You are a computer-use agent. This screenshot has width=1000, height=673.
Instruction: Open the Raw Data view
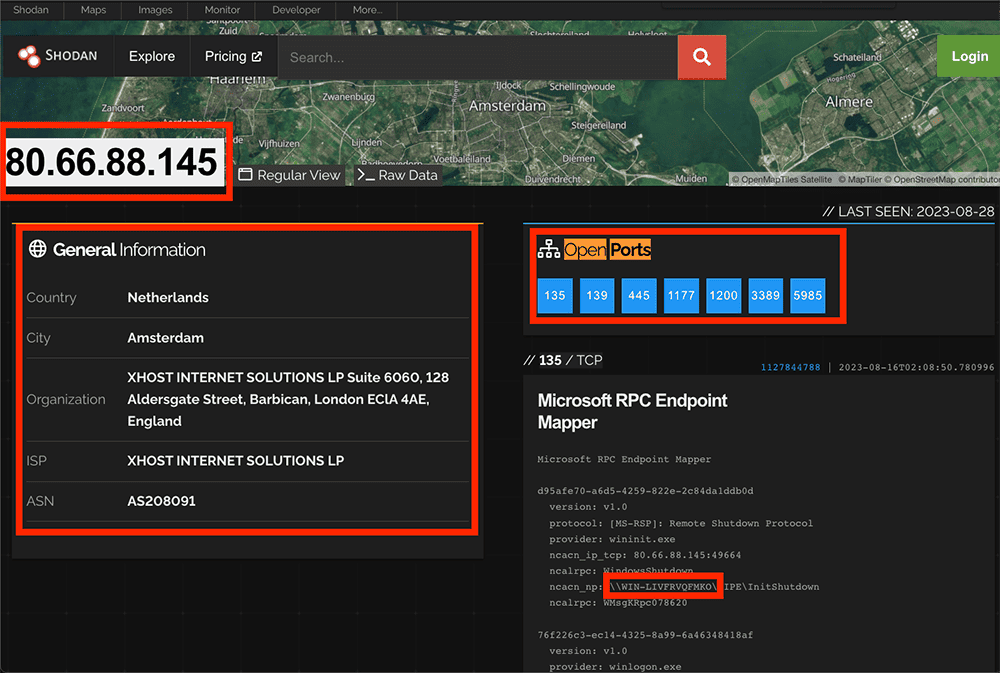coord(397,175)
